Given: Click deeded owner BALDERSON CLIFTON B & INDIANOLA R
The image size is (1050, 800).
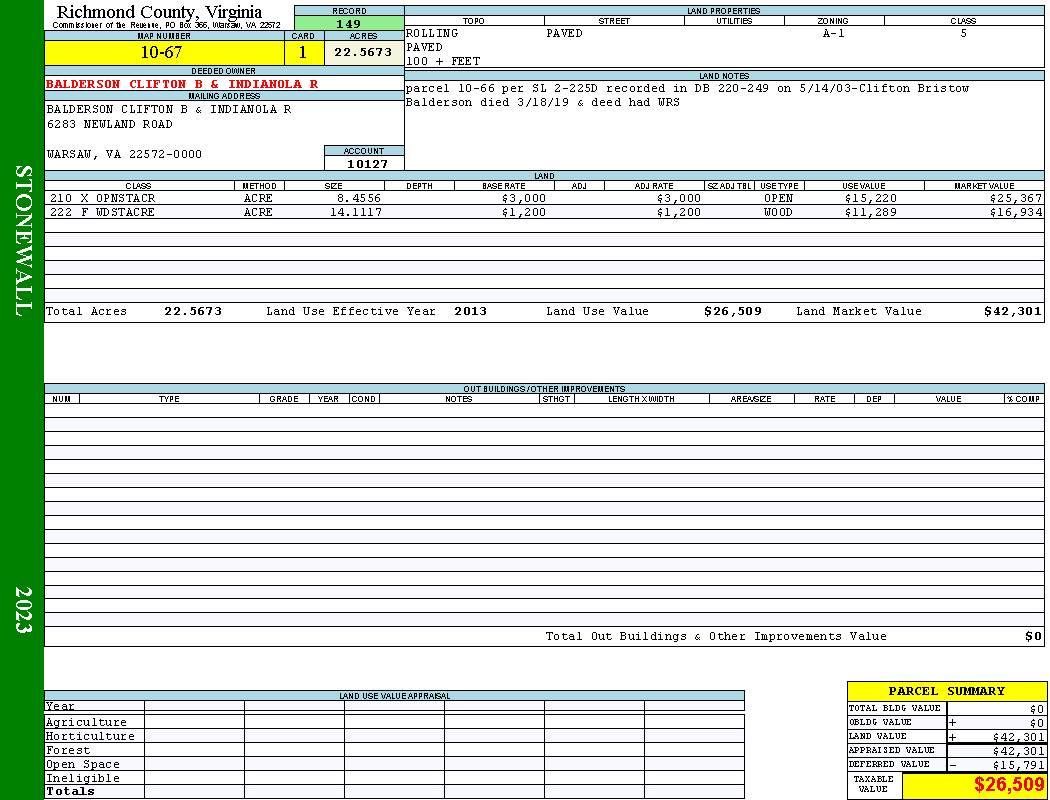Looking at the screenshot, I should pos(182,84).
